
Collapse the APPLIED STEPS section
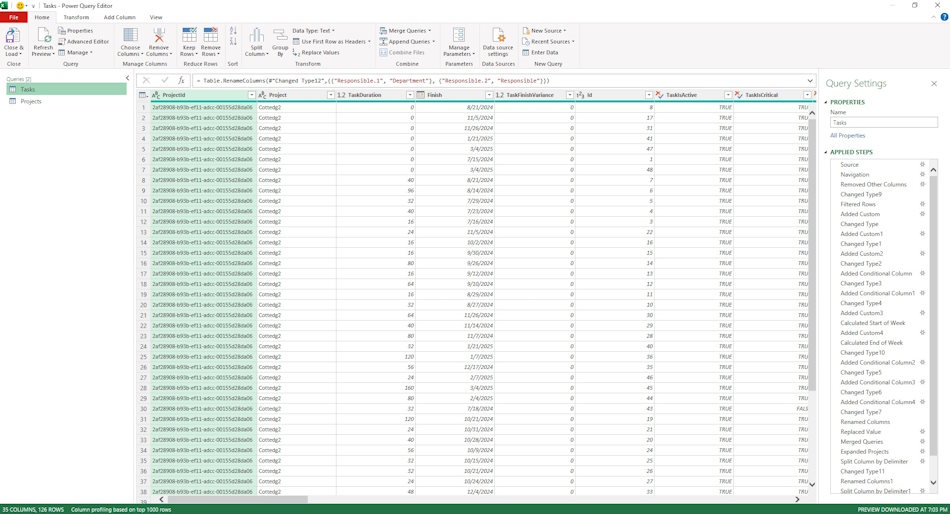(826, 152)
